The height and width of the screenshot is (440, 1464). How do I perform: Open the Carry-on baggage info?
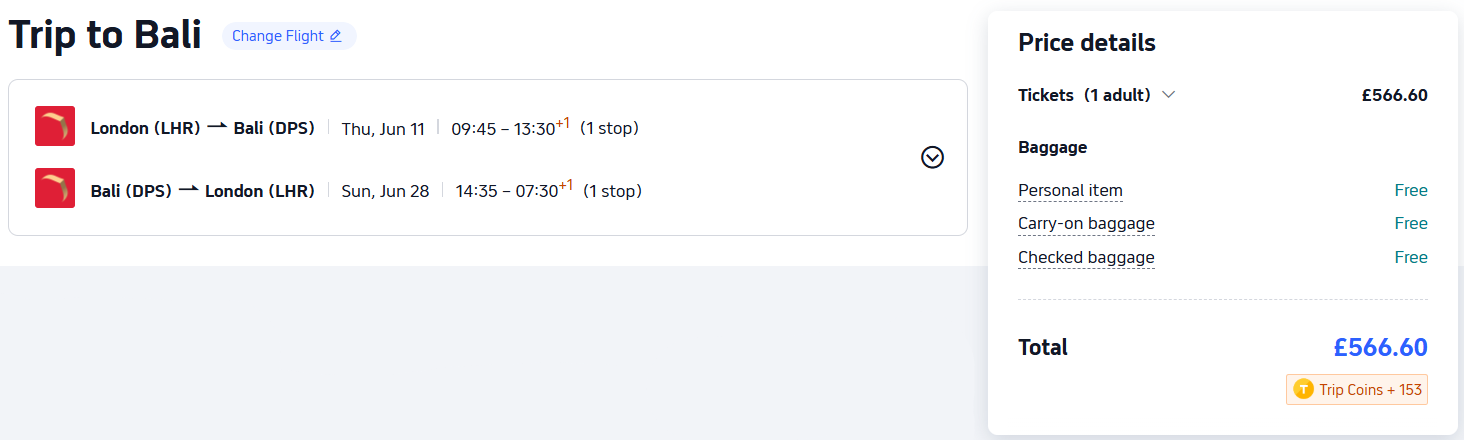pyautogui.click(x=1086, y=223)
